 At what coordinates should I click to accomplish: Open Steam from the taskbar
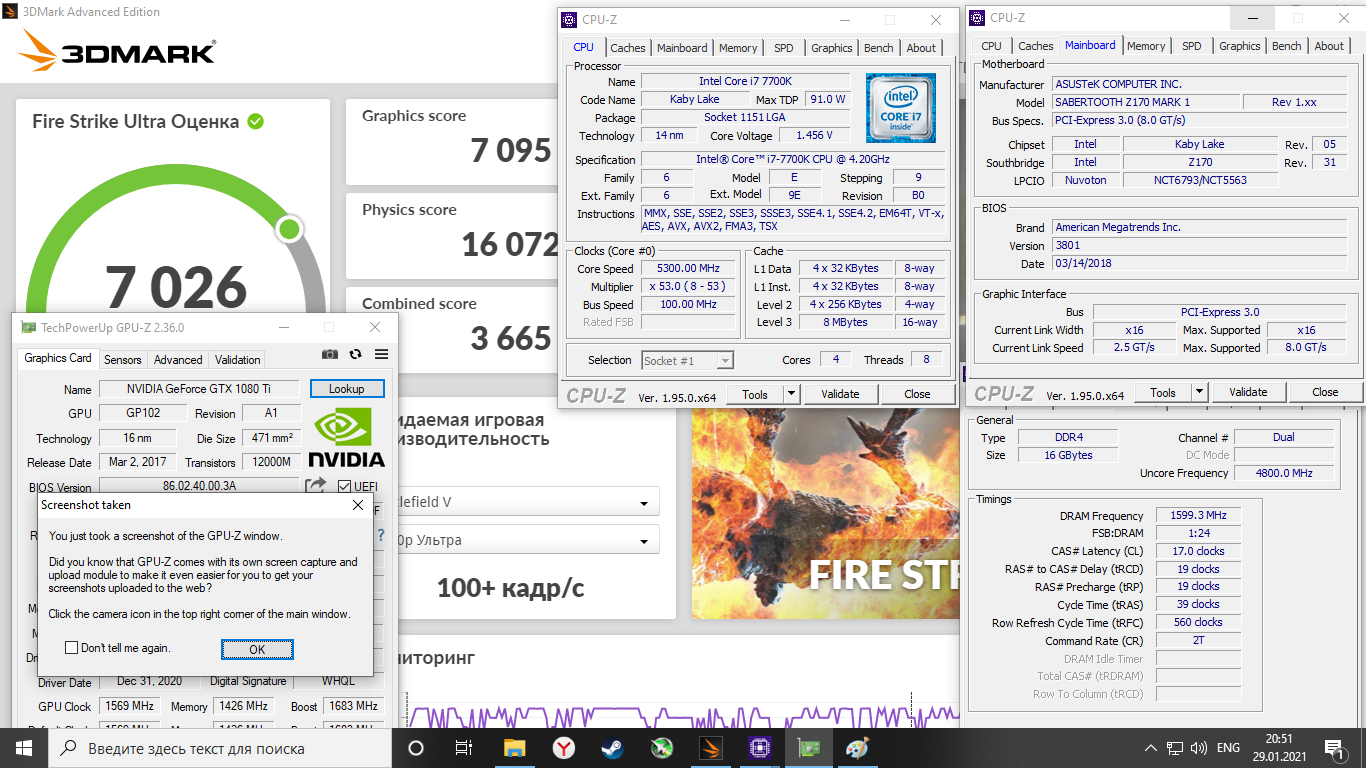612,748
